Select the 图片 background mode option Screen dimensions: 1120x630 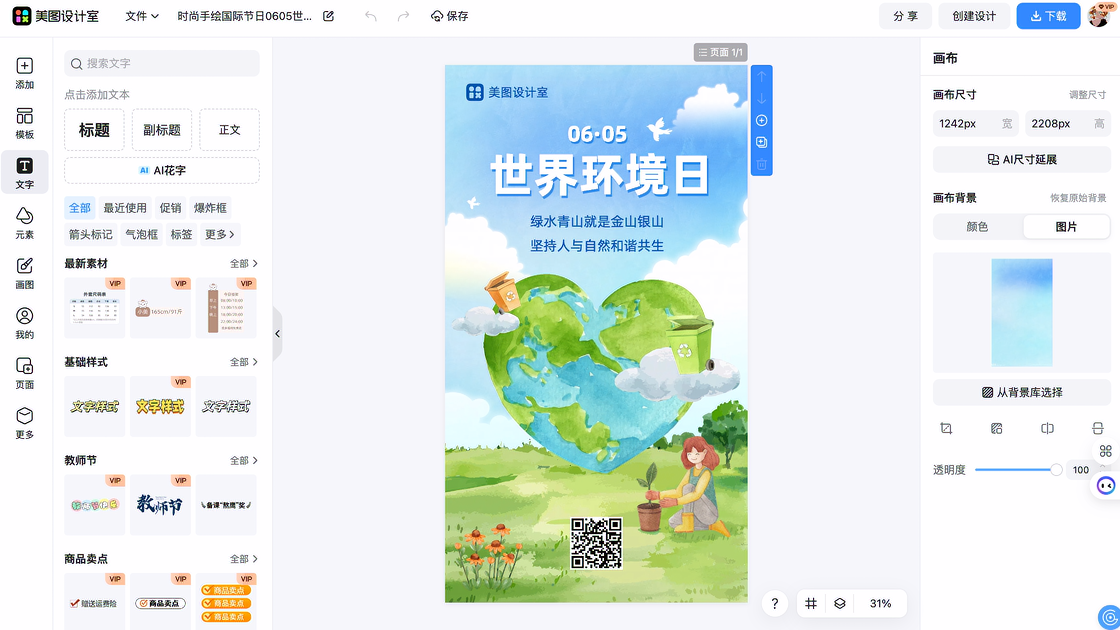tap(1066, 227)
